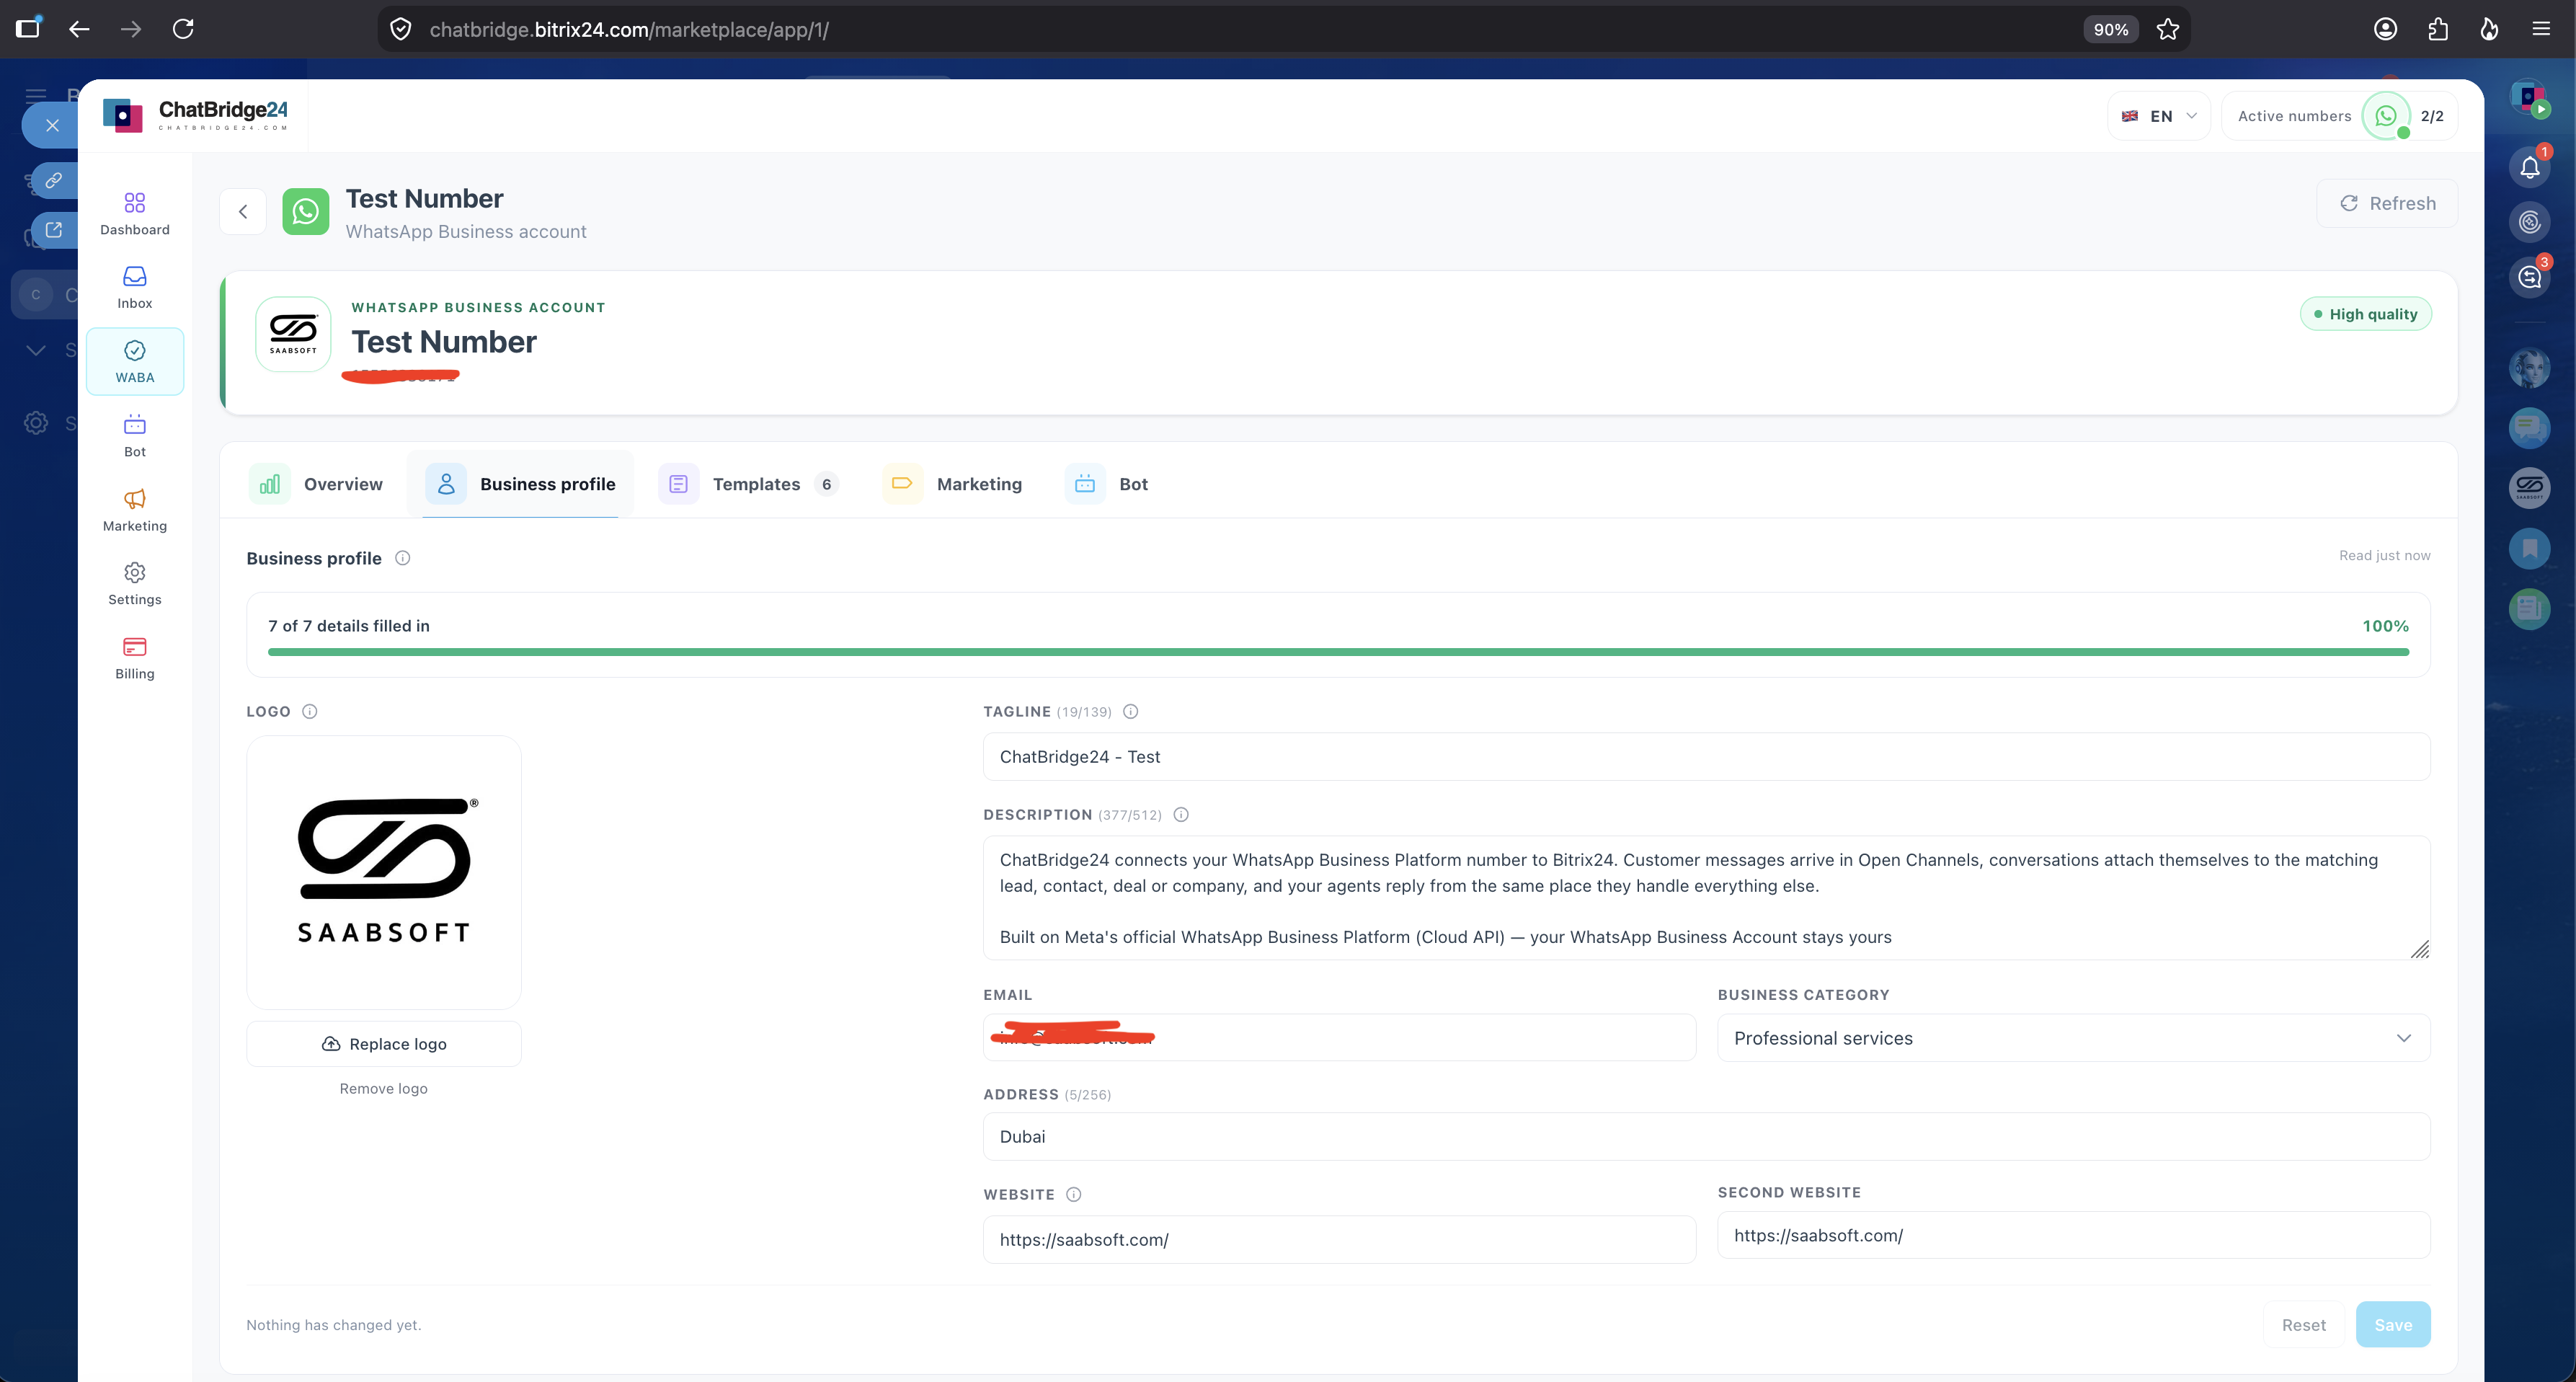Click the Bitrix24 notifications bell icon
2576x1382 pixels.
2529,167
